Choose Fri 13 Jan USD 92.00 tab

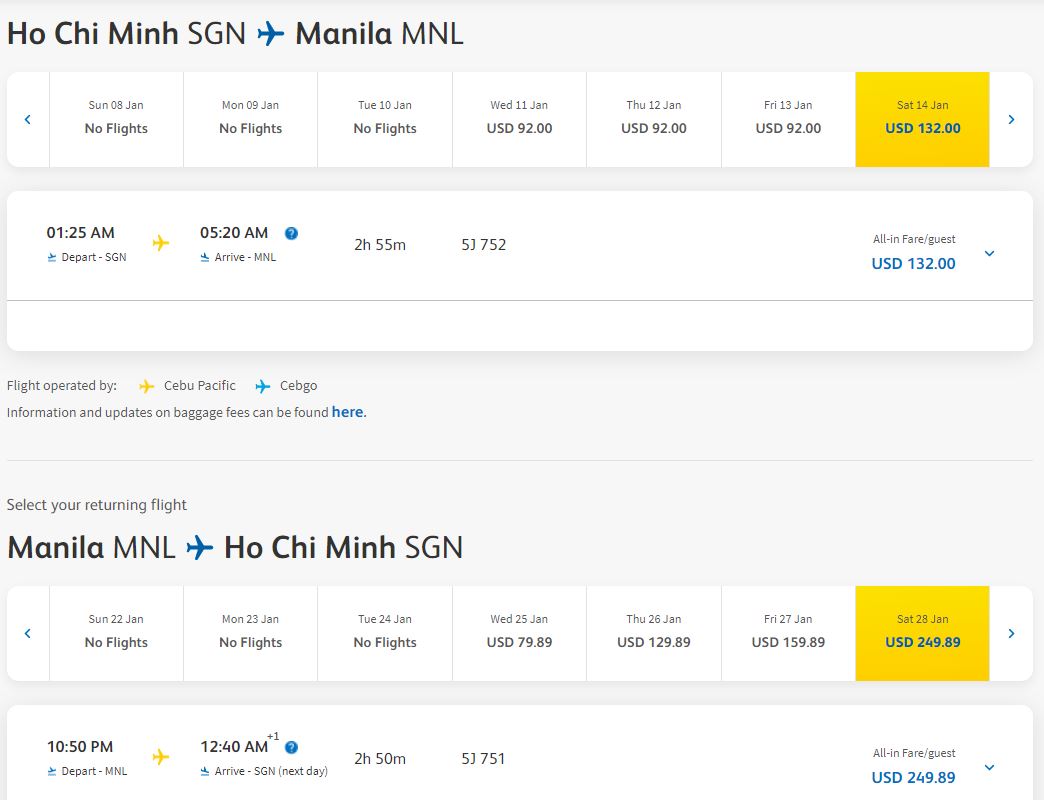788,119
